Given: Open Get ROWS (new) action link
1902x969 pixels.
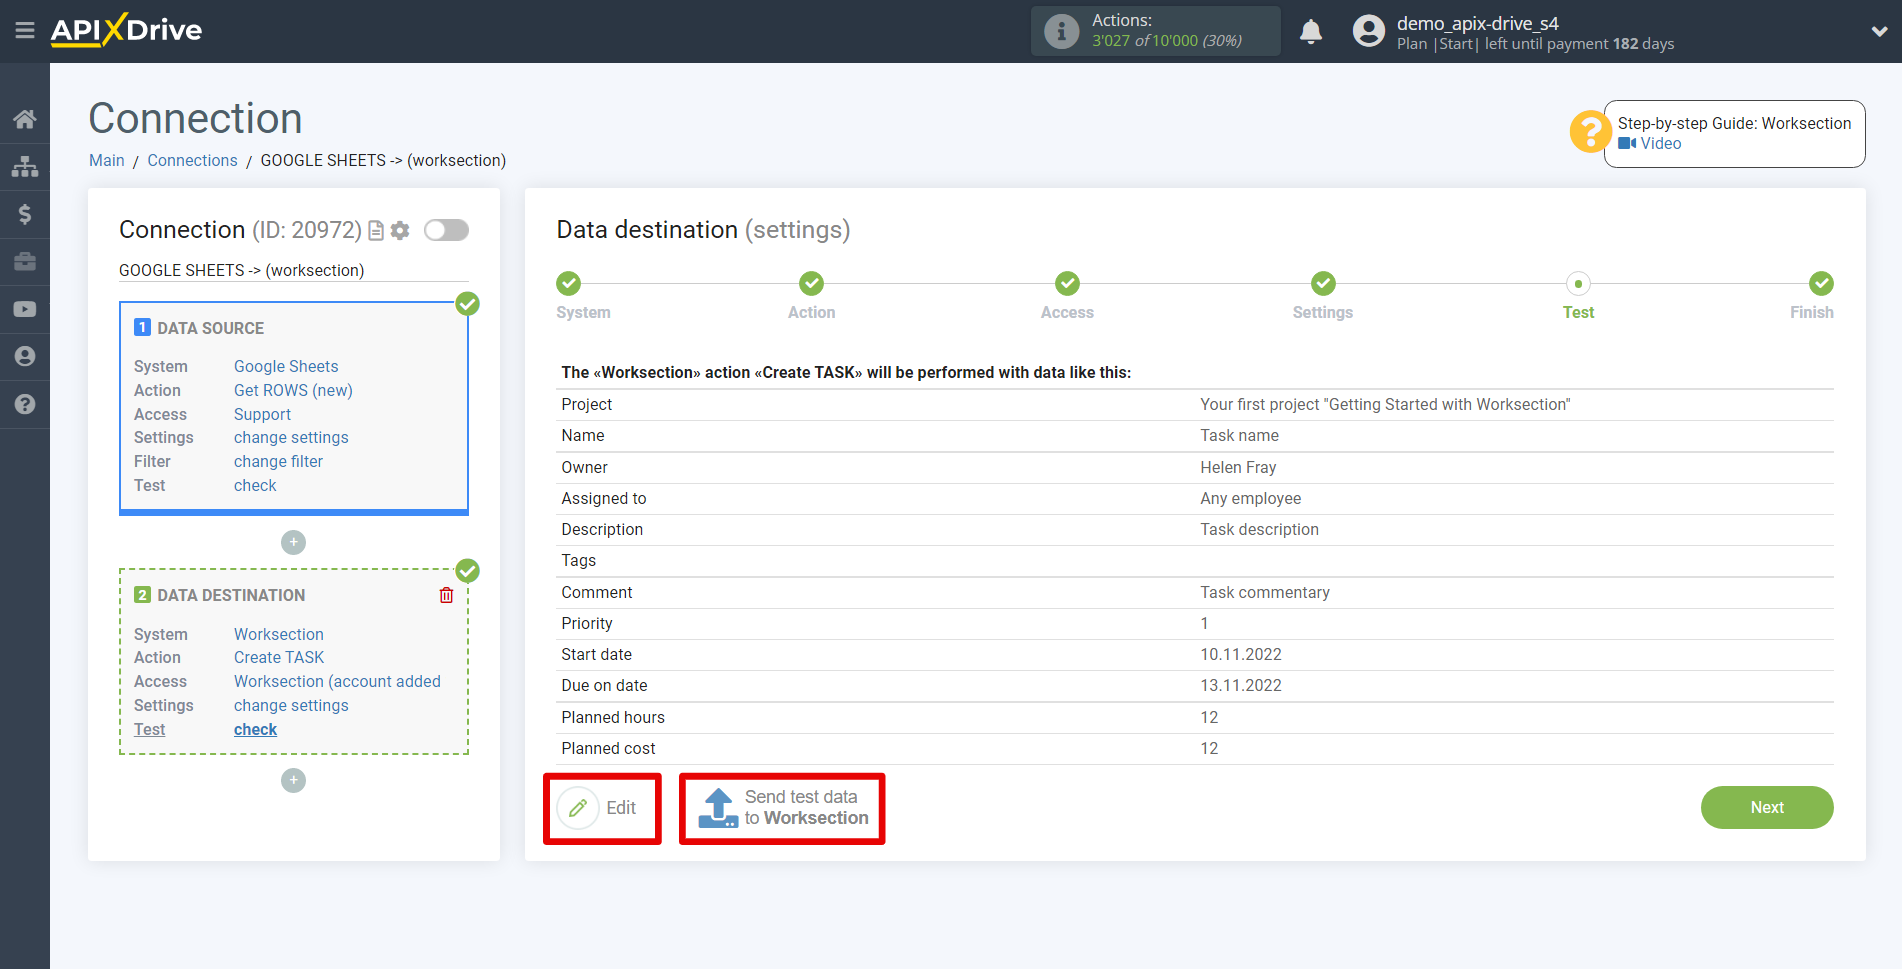Looking at the screenshot, I should [x=293, y=390].
